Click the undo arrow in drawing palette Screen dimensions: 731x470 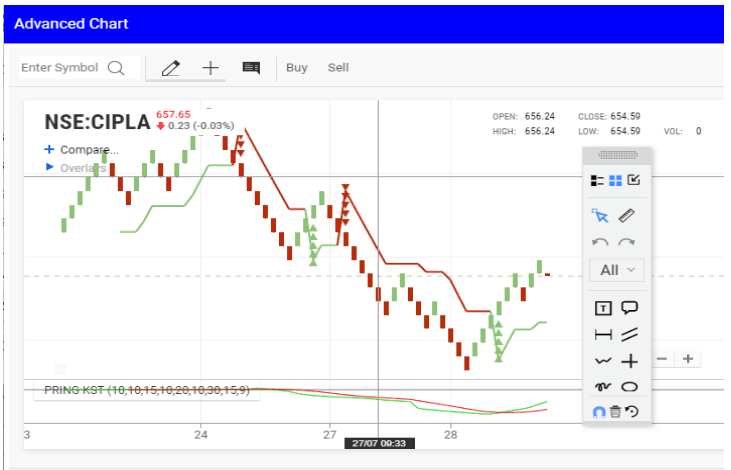pyautogui.click(x=601, y=242)
